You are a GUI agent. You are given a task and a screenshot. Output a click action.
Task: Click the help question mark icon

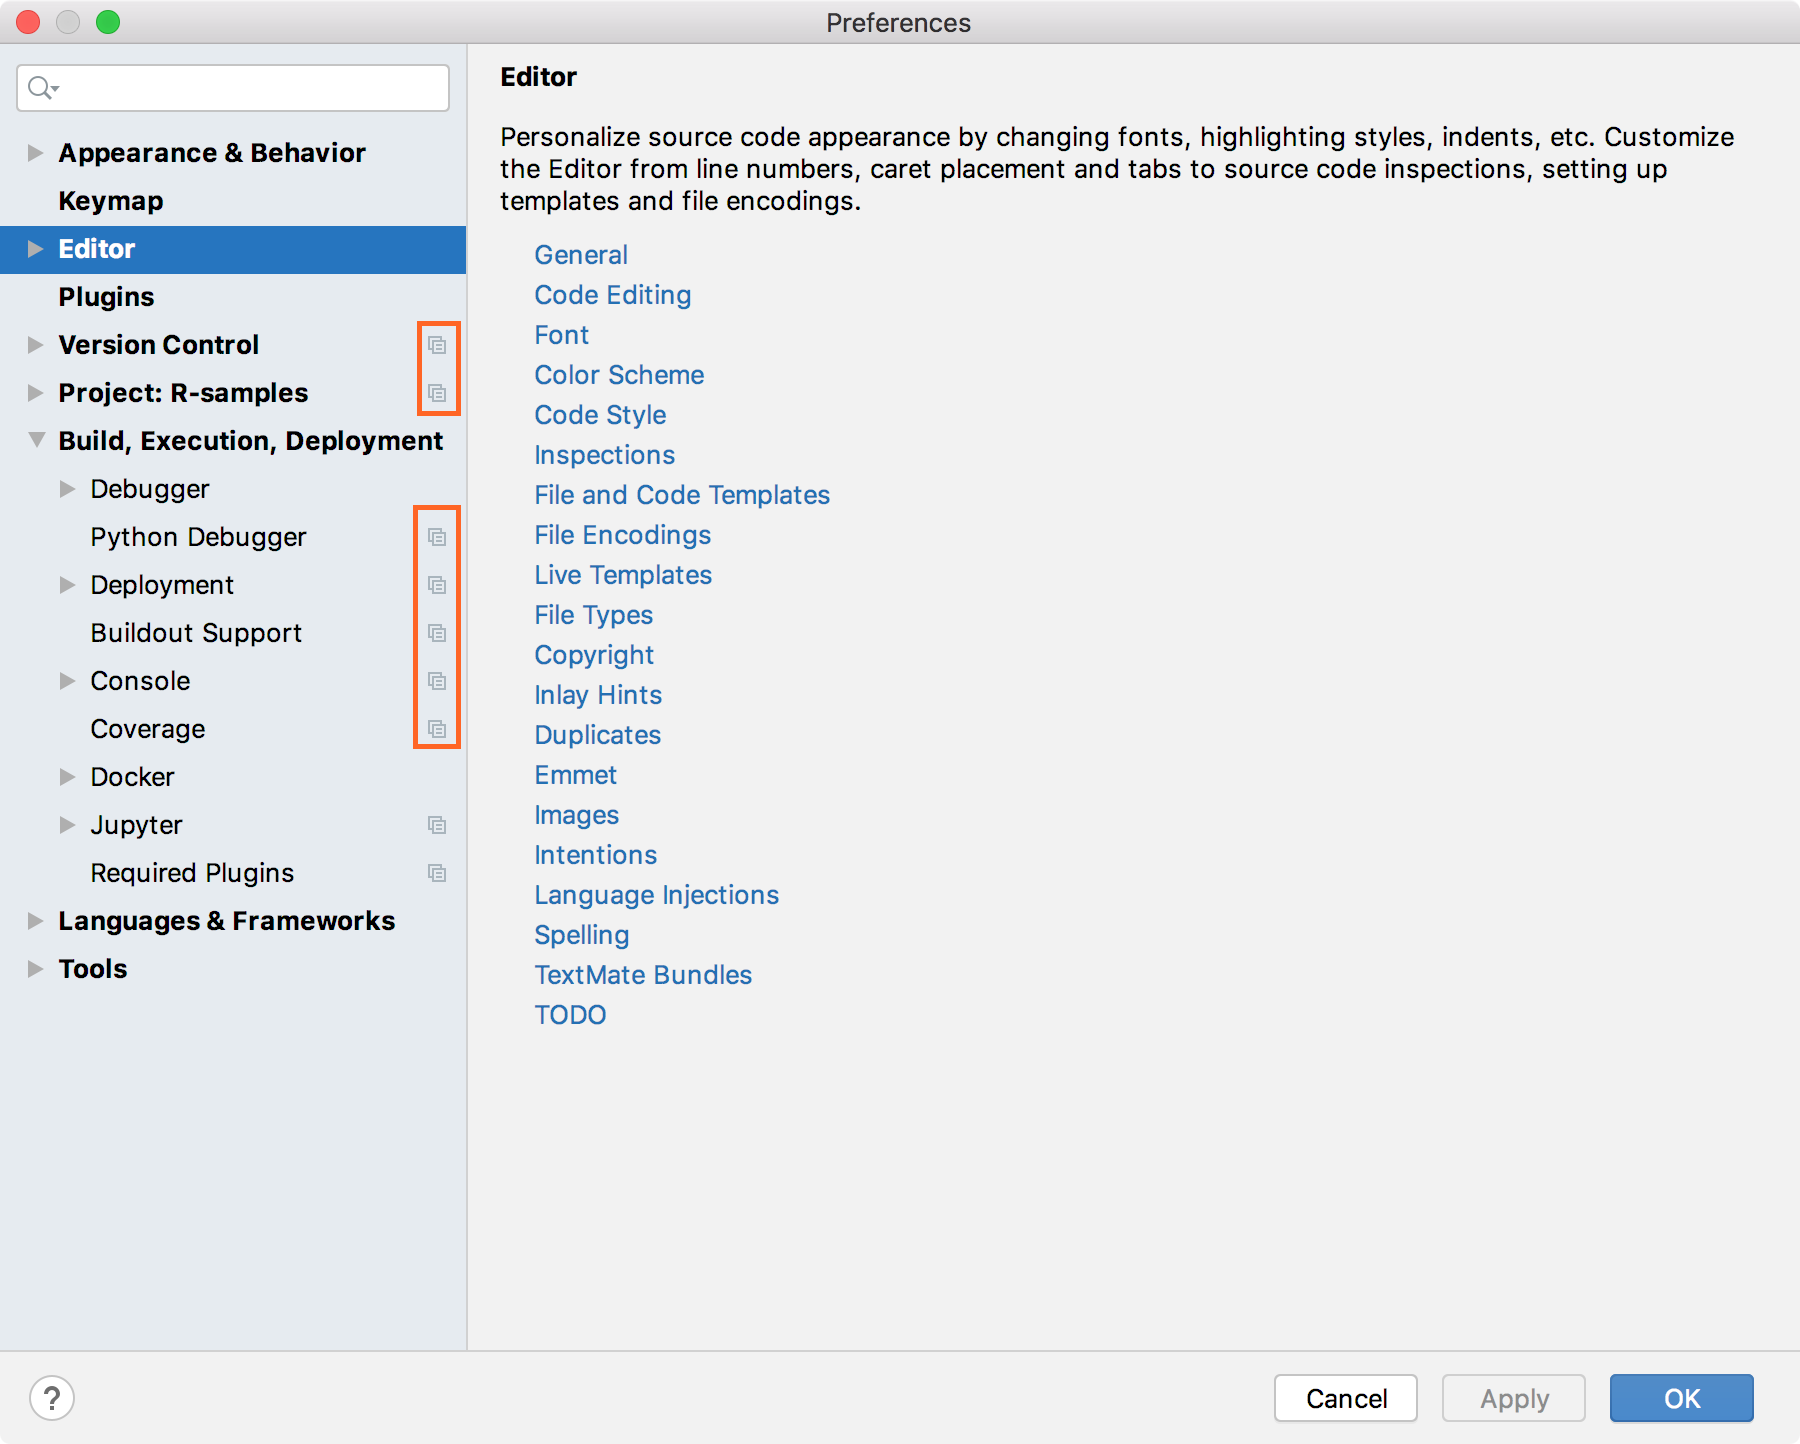[x=53, y=1398]
